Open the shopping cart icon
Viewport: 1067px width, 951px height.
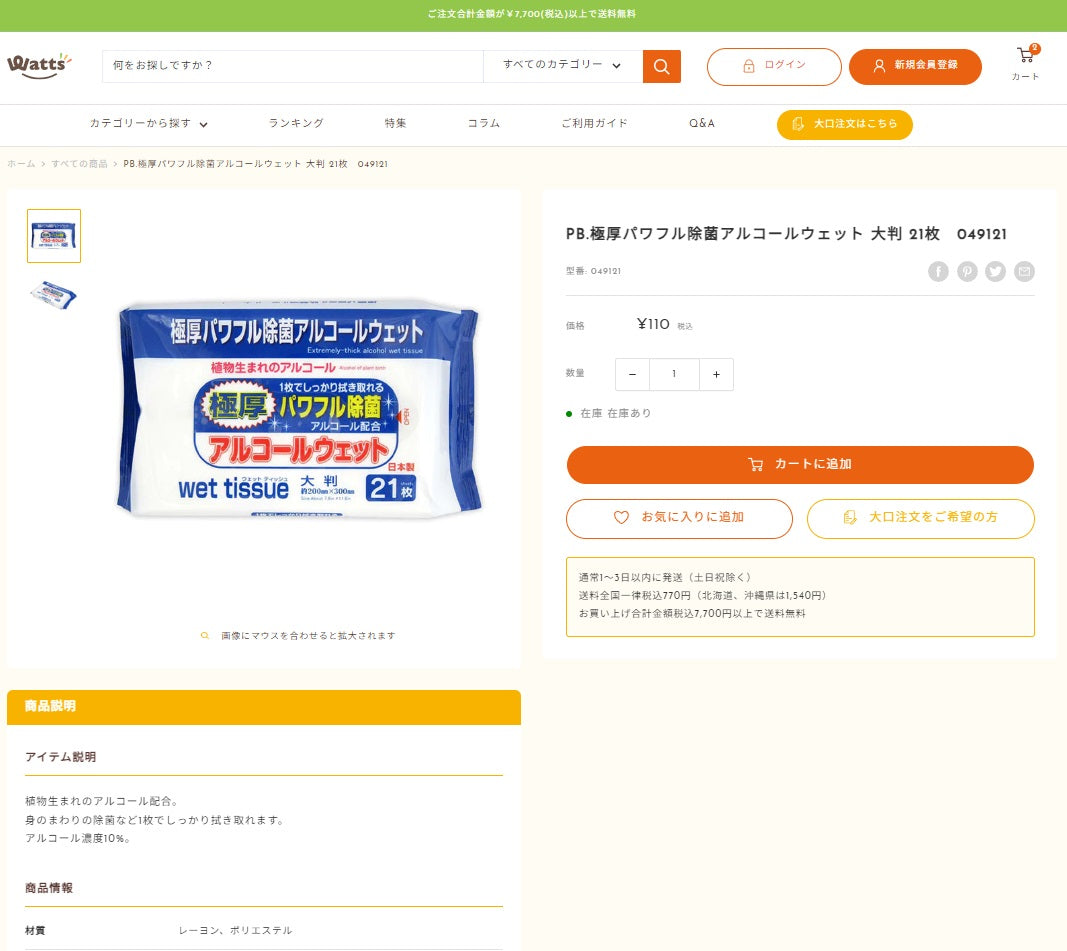pyautogui.click(x=1025, y=57)
